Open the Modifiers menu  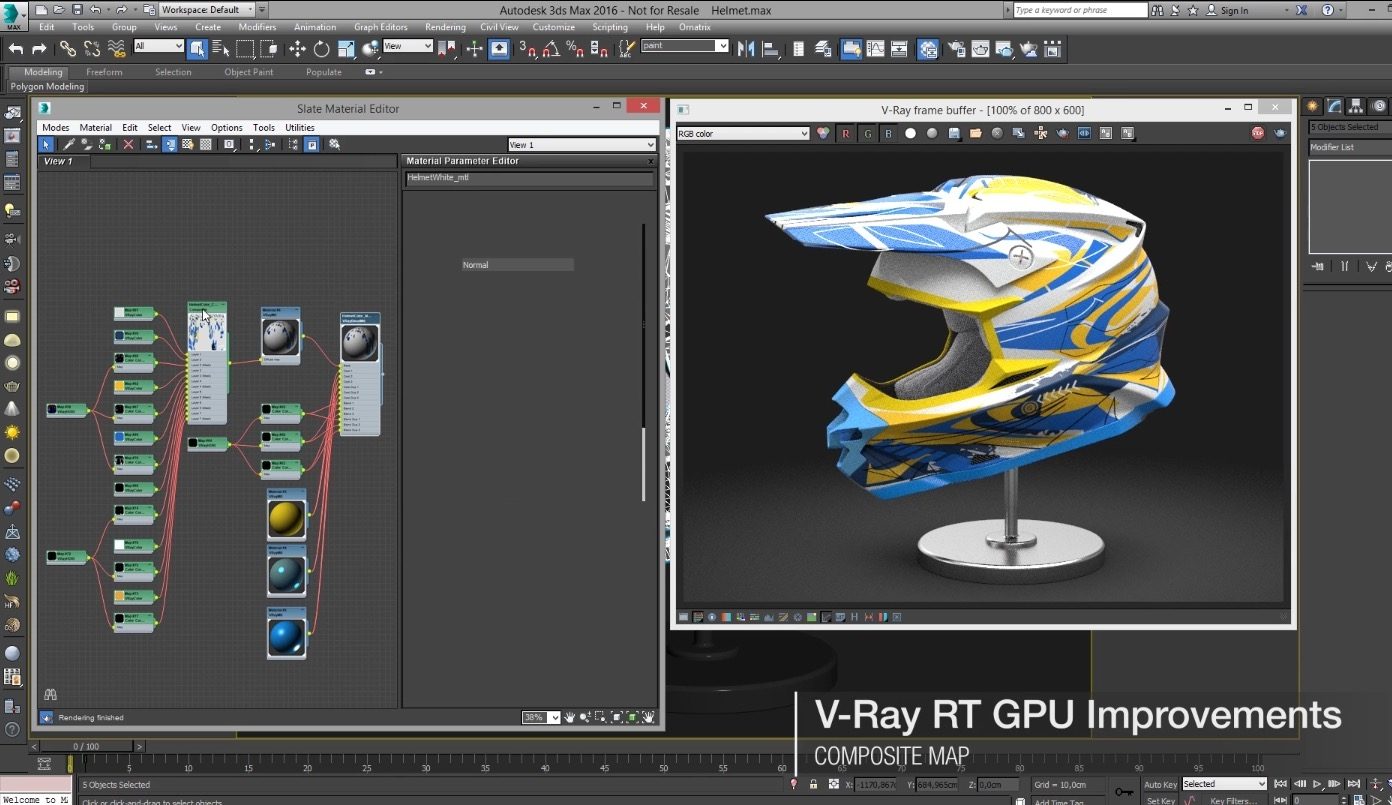(x=257, y=27)
